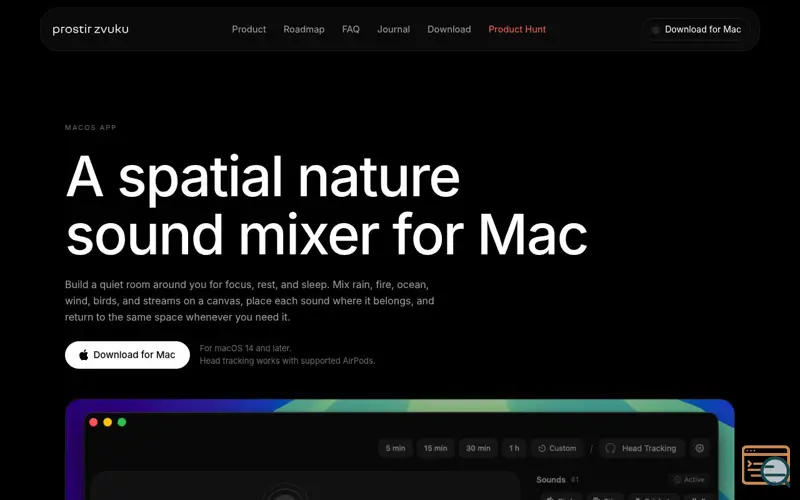Toggle Head Tracking with headphones icon

641,448
